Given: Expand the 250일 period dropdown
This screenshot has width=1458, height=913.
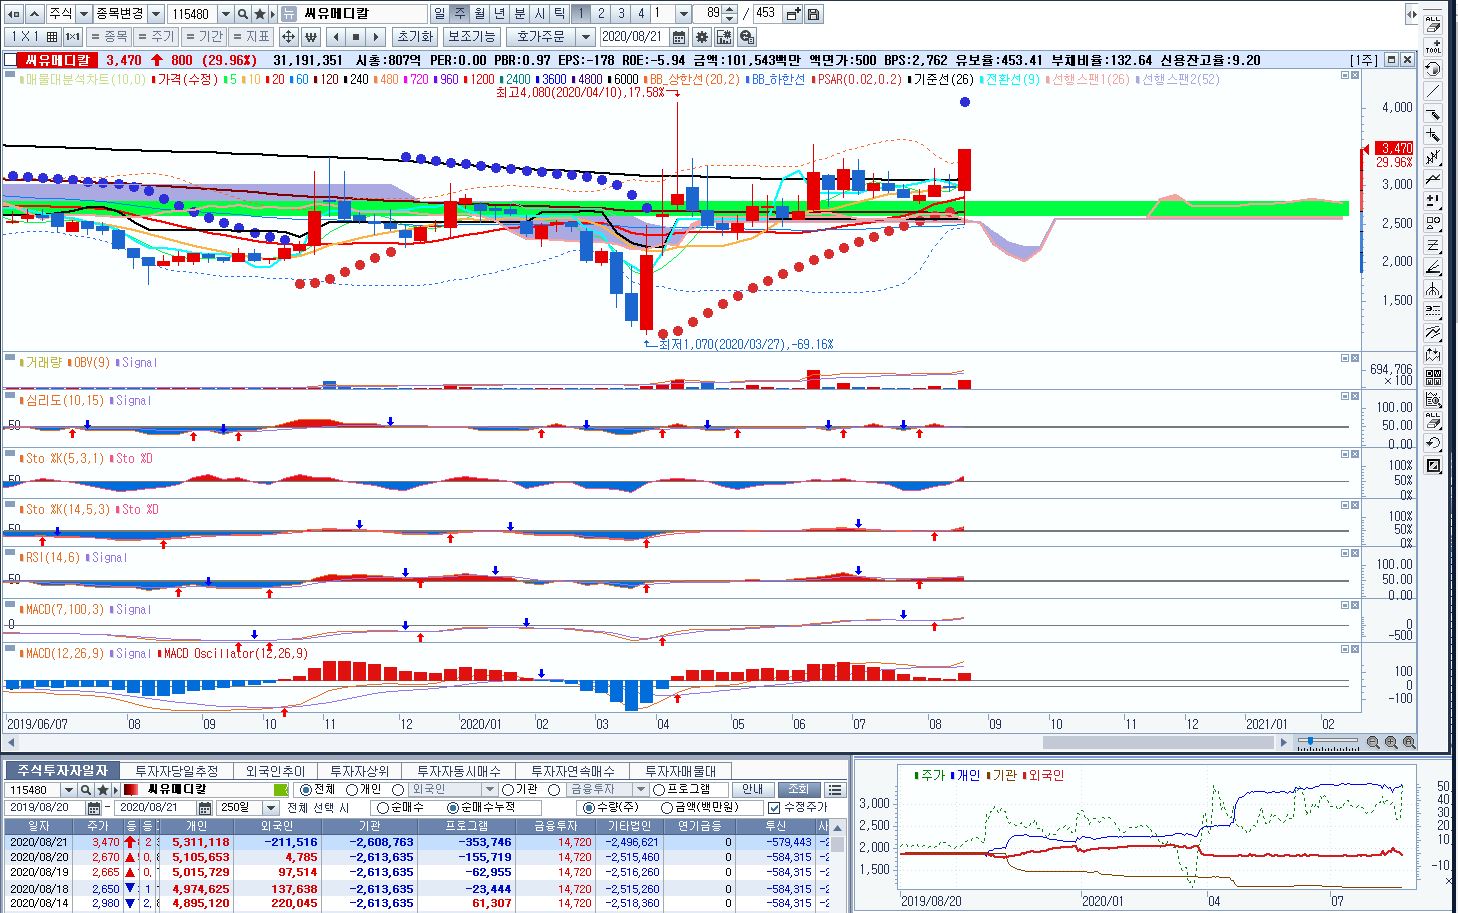Looking at the screenshot, I should click(x=270, y=807).
